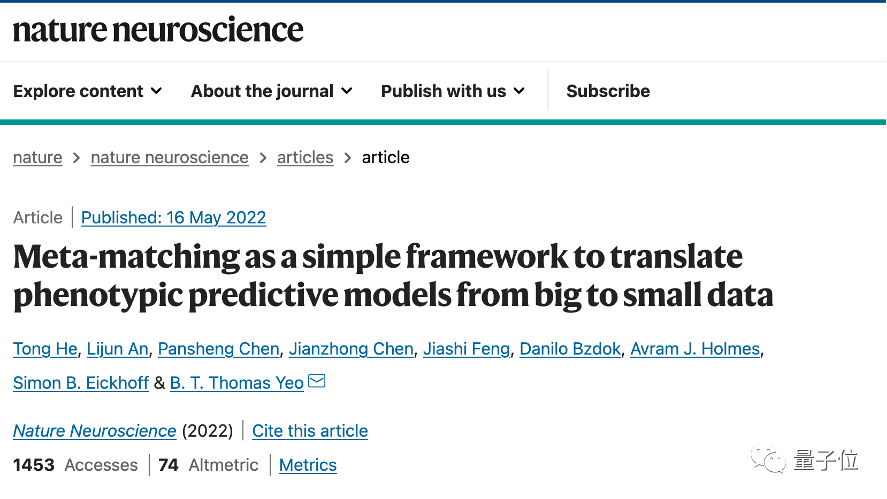Viewport: 887px width, 499px height.
Task: Click the Published: 16 May 2022 link
Action: pos(173,217)
